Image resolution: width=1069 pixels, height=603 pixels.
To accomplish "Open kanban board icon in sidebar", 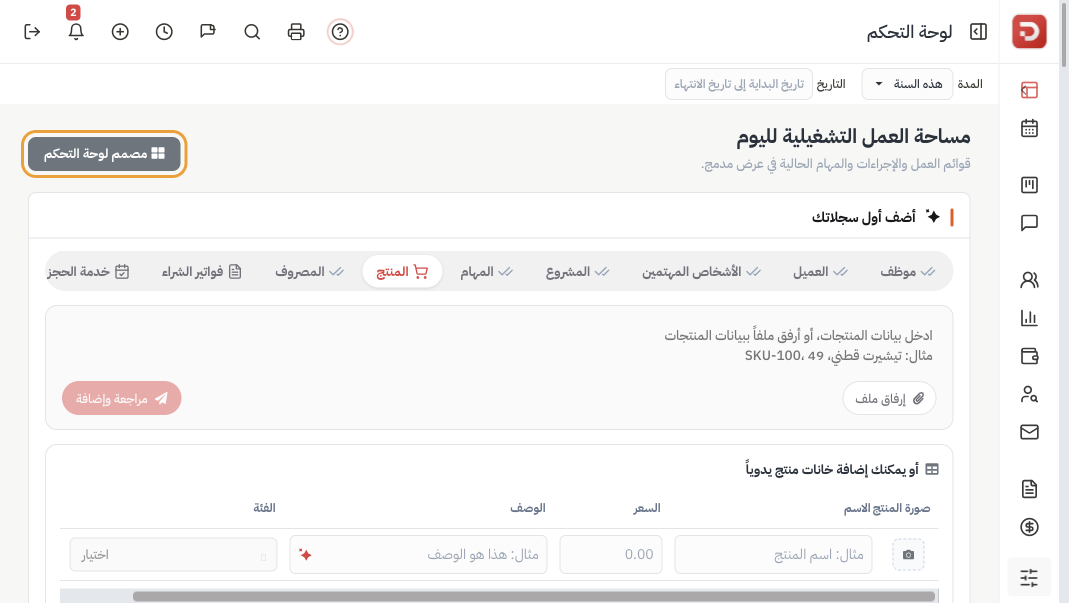I will tap(1029, 184).
